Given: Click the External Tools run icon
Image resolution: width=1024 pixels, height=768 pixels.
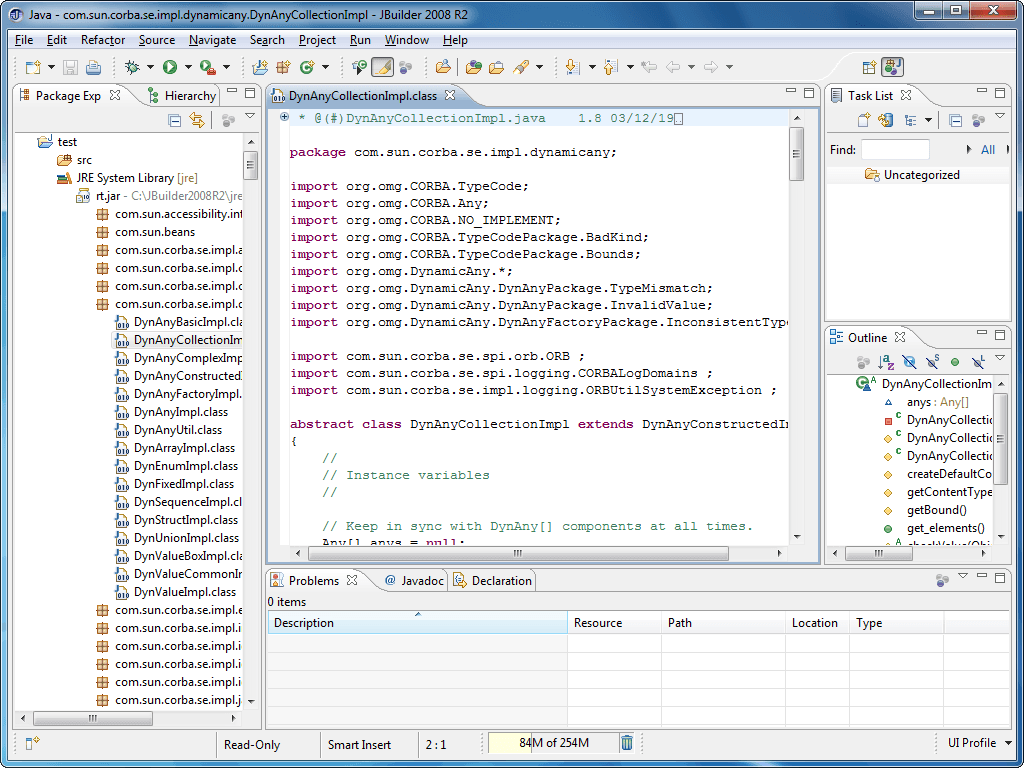Looking at the screenshot, I should [x=207, y=67].
